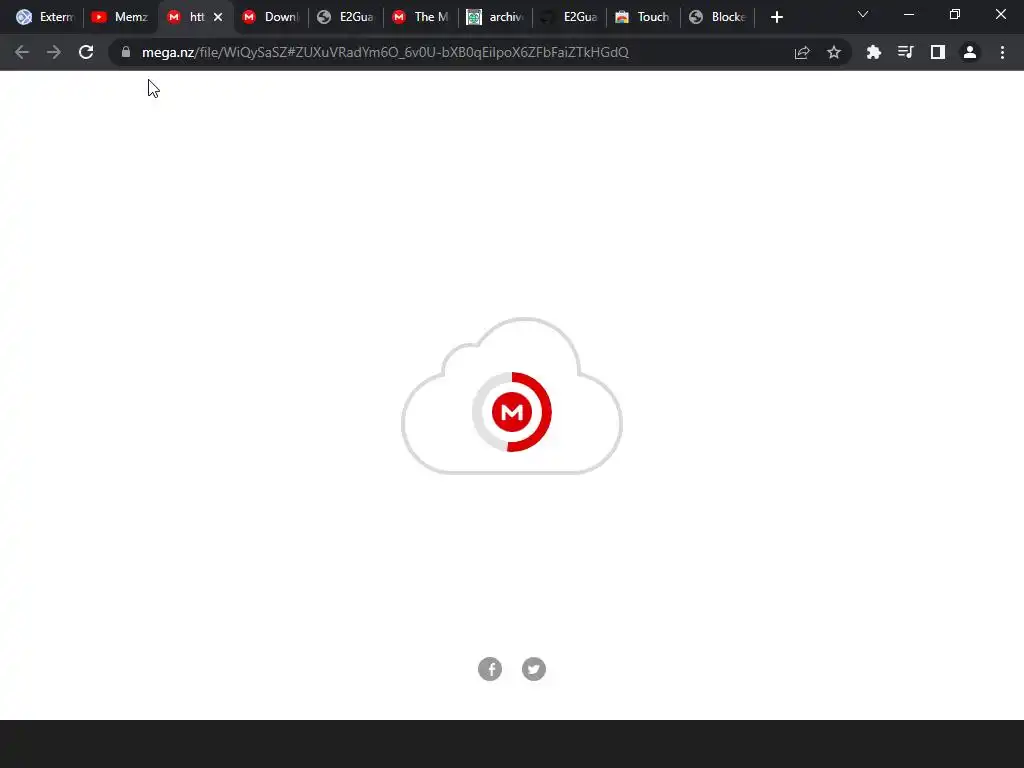Click the mega.nz address bar URL
The width and height of the screenshot is (1024, 768).
(385, 52)
